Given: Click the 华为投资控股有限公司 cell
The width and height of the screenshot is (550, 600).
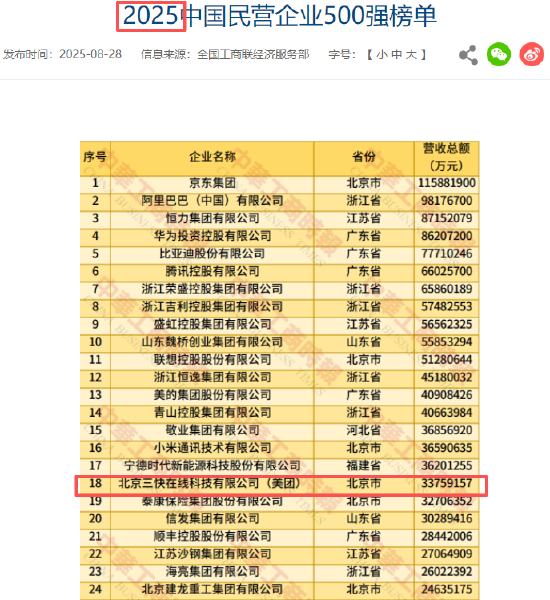Looking at the screenshot, I should click(x=212, y=236).
